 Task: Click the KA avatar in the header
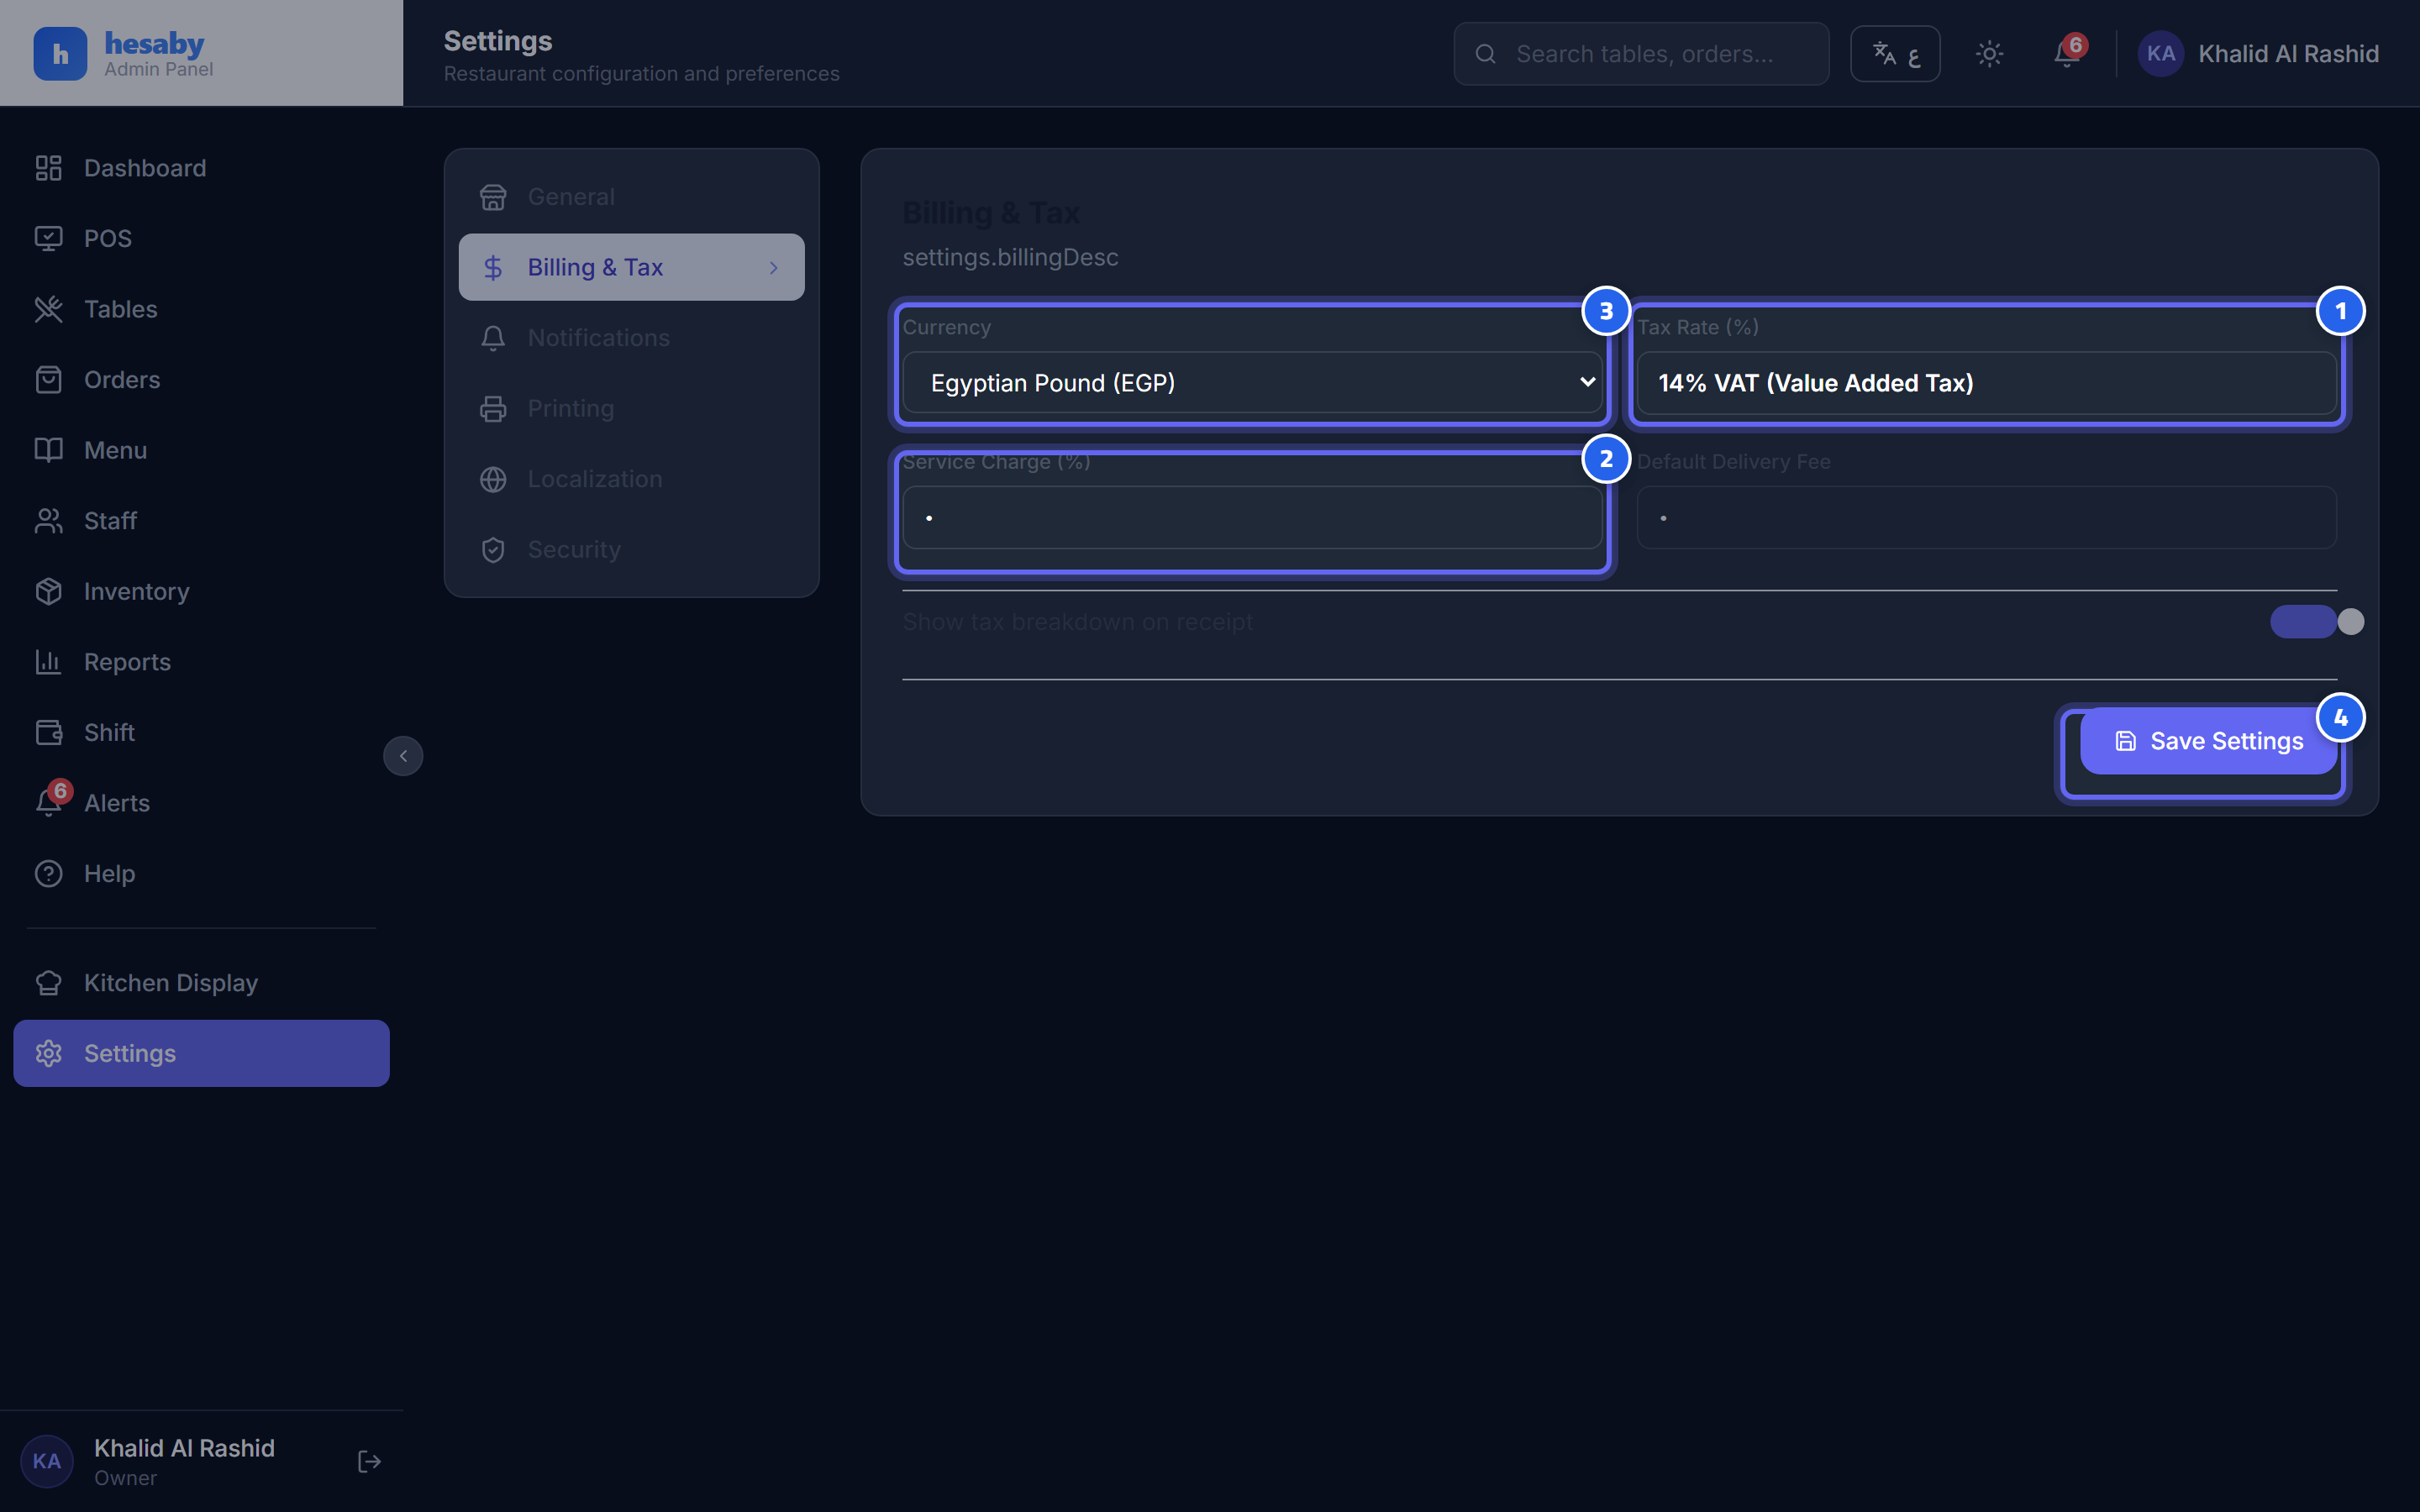(x=2160, y=54)
